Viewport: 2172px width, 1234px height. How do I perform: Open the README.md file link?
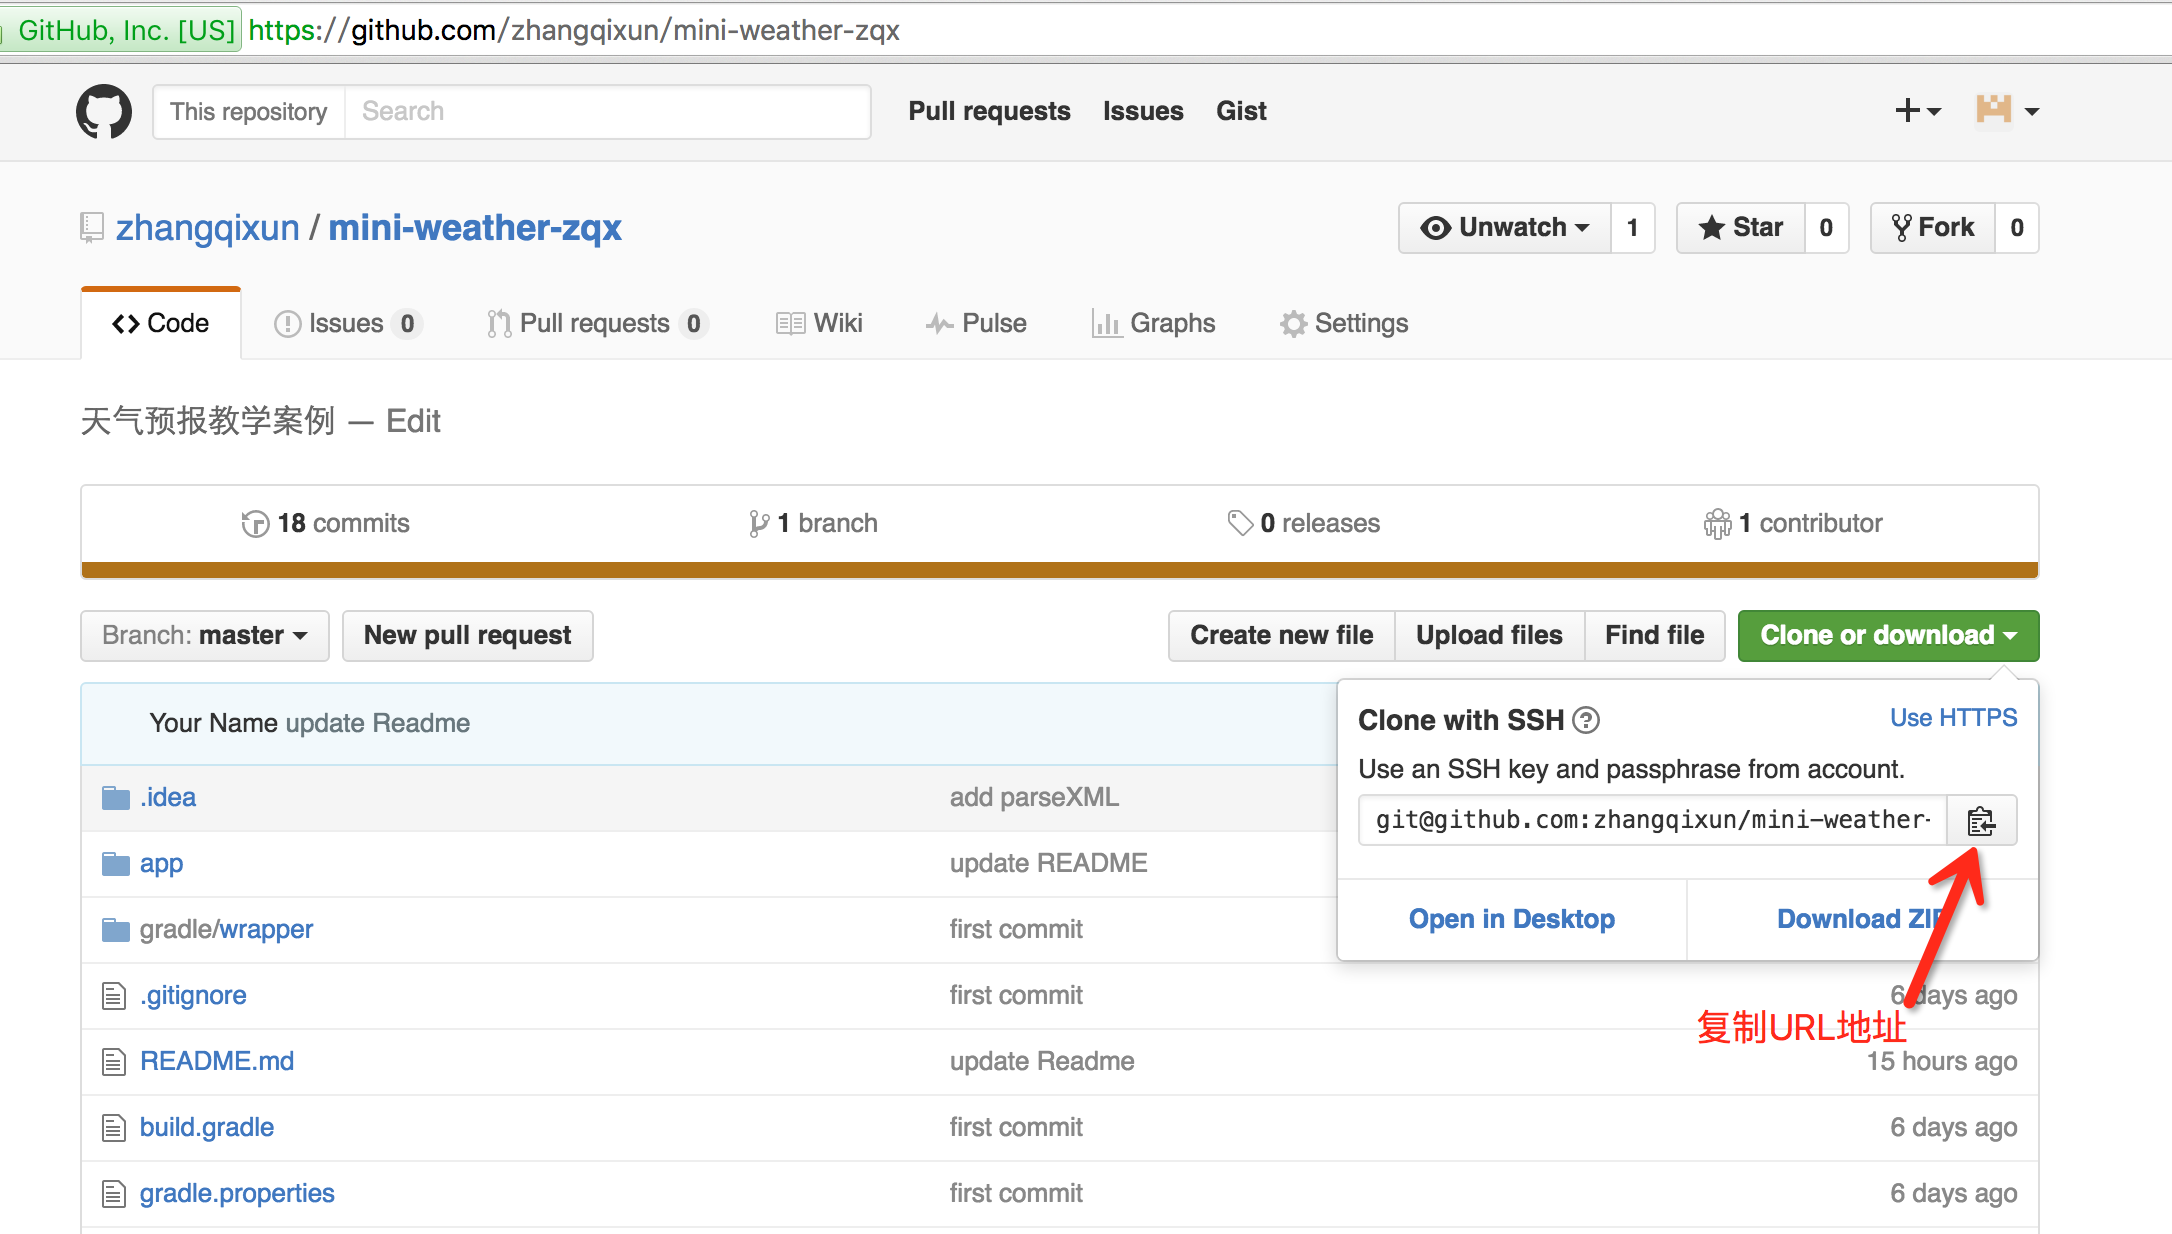[x=217, y=1062]
